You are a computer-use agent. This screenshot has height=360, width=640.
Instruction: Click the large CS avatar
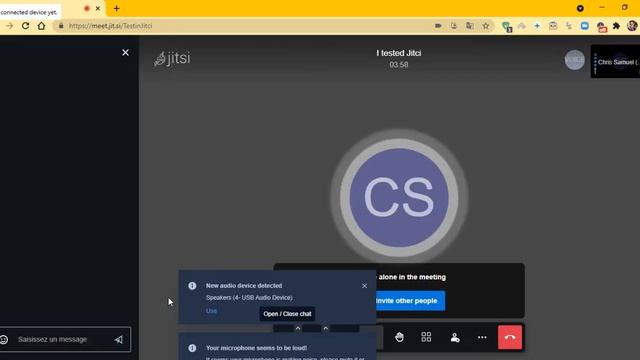(399, 198)
